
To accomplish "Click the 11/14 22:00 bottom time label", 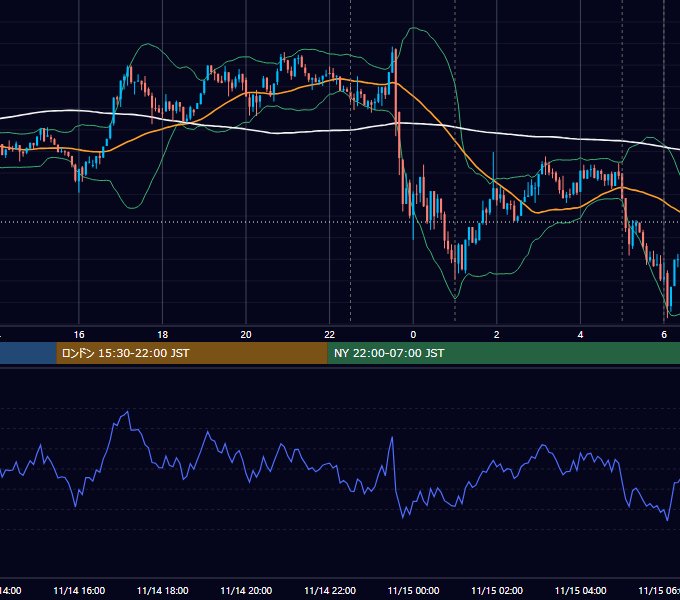I will click(x=330, y=590).
